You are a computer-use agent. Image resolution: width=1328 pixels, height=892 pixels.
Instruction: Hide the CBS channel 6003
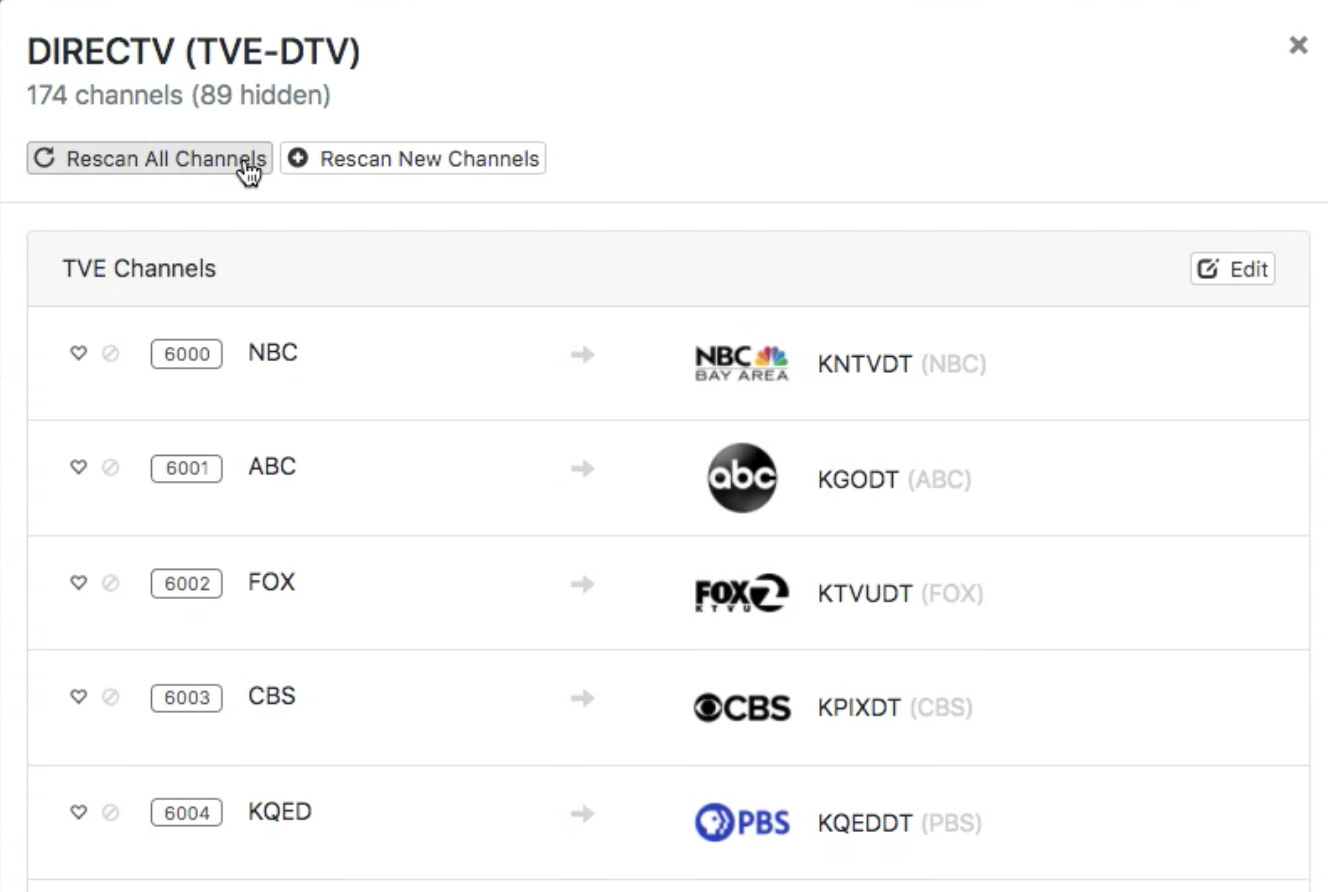(110, 697)
